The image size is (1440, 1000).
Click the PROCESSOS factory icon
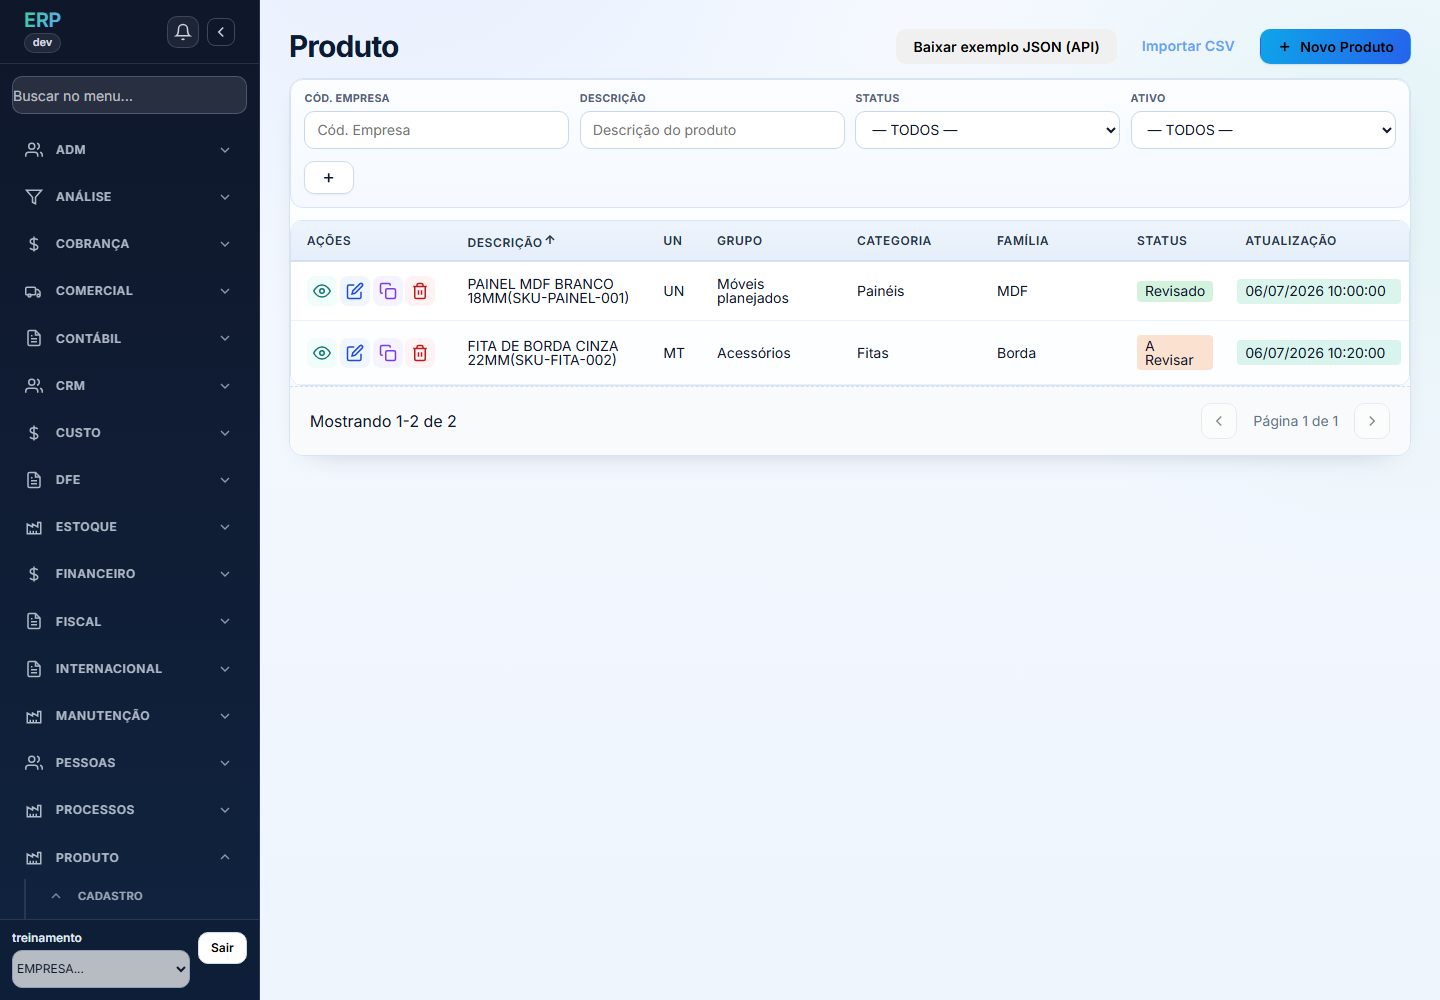coord(34,810)
